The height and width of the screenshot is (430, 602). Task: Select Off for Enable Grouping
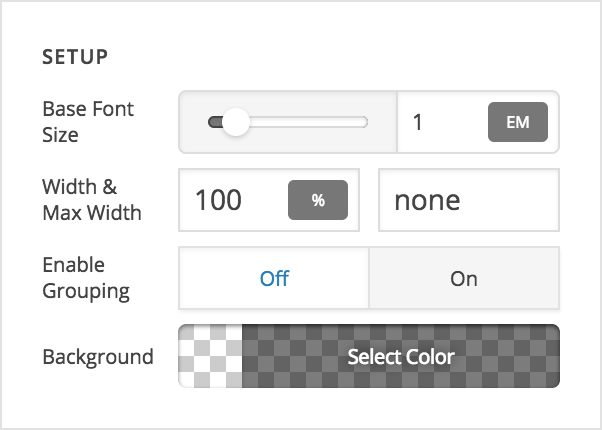274,278
